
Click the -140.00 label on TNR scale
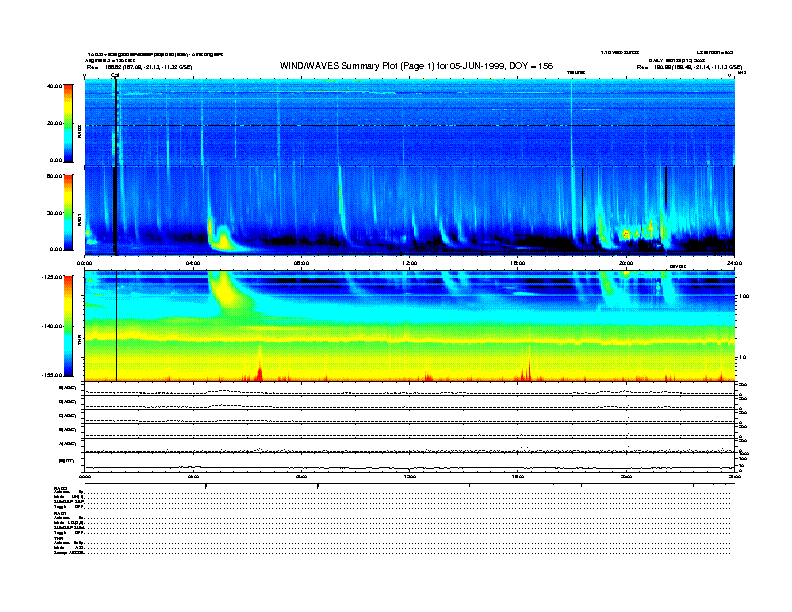[52, 326]
